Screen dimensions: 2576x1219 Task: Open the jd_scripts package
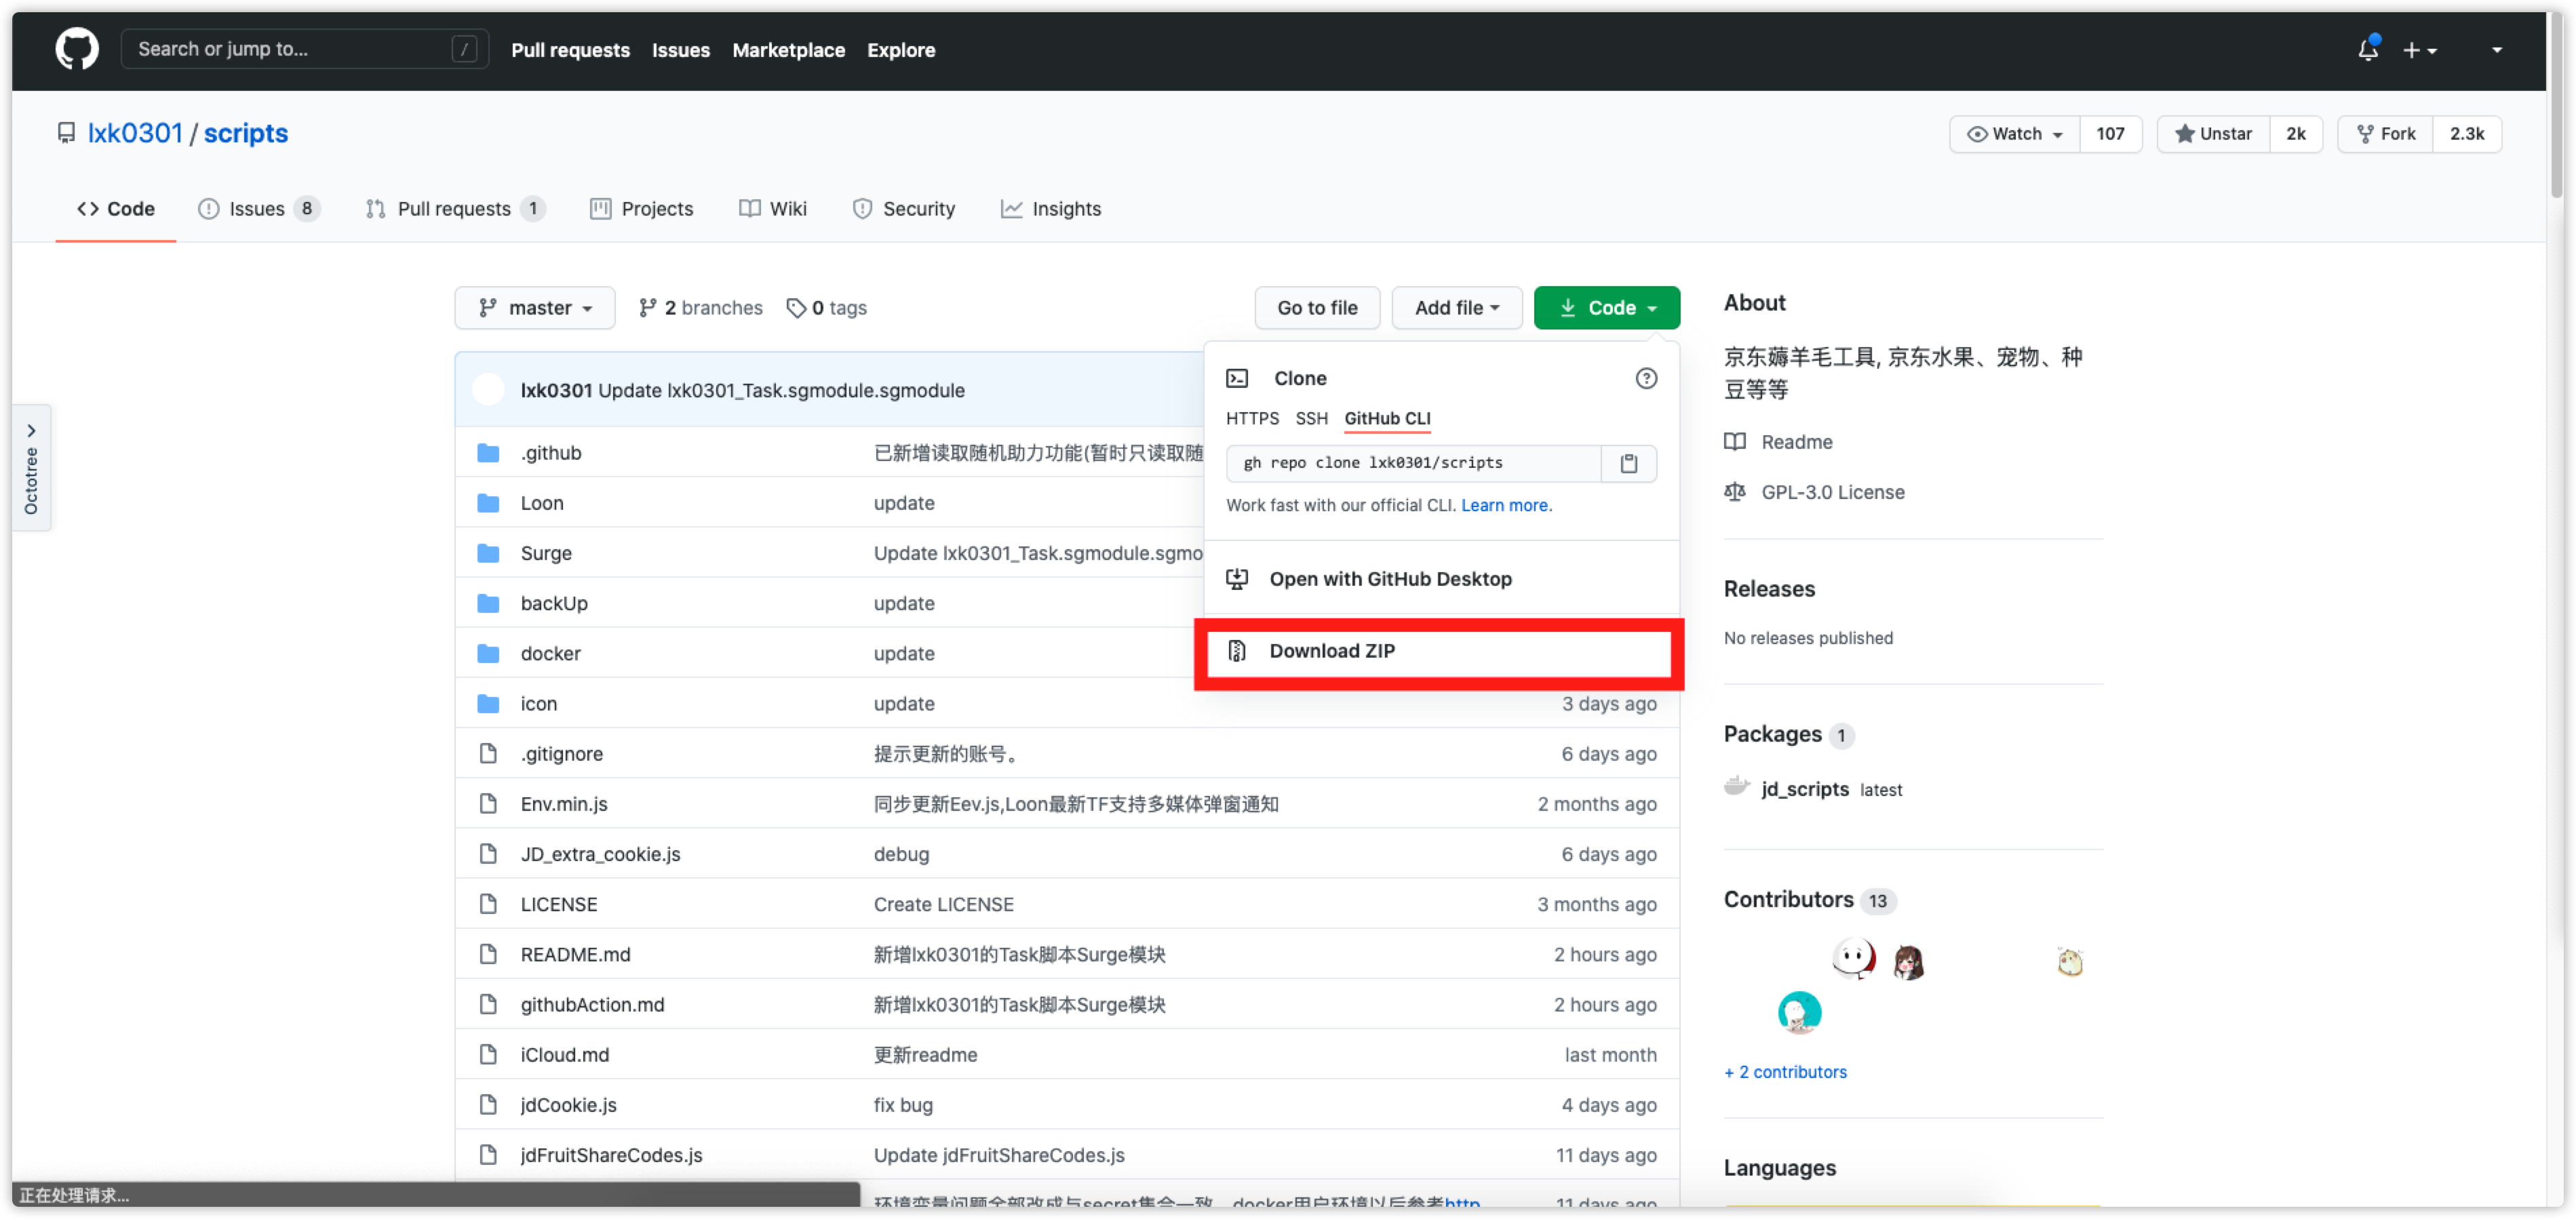coord(1804,789)
